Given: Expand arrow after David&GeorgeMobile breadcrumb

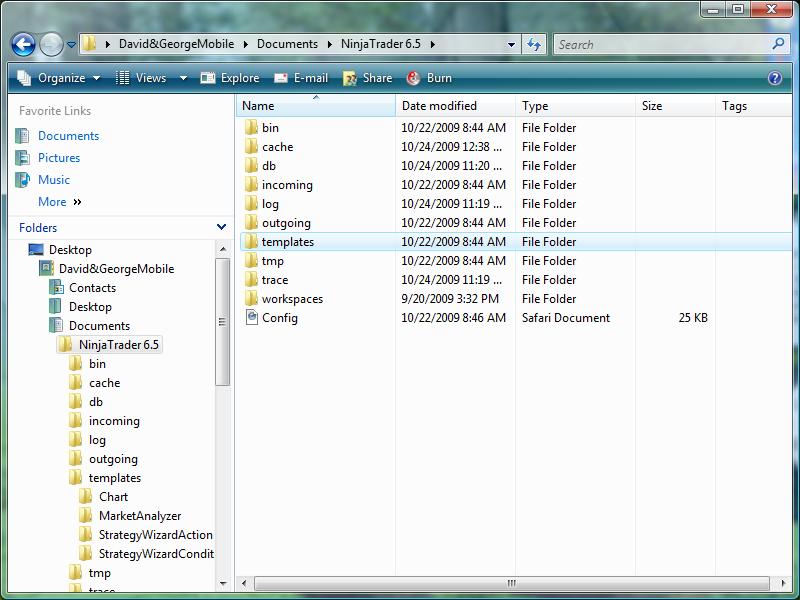Looking at the screenshot, I should 245,44.
